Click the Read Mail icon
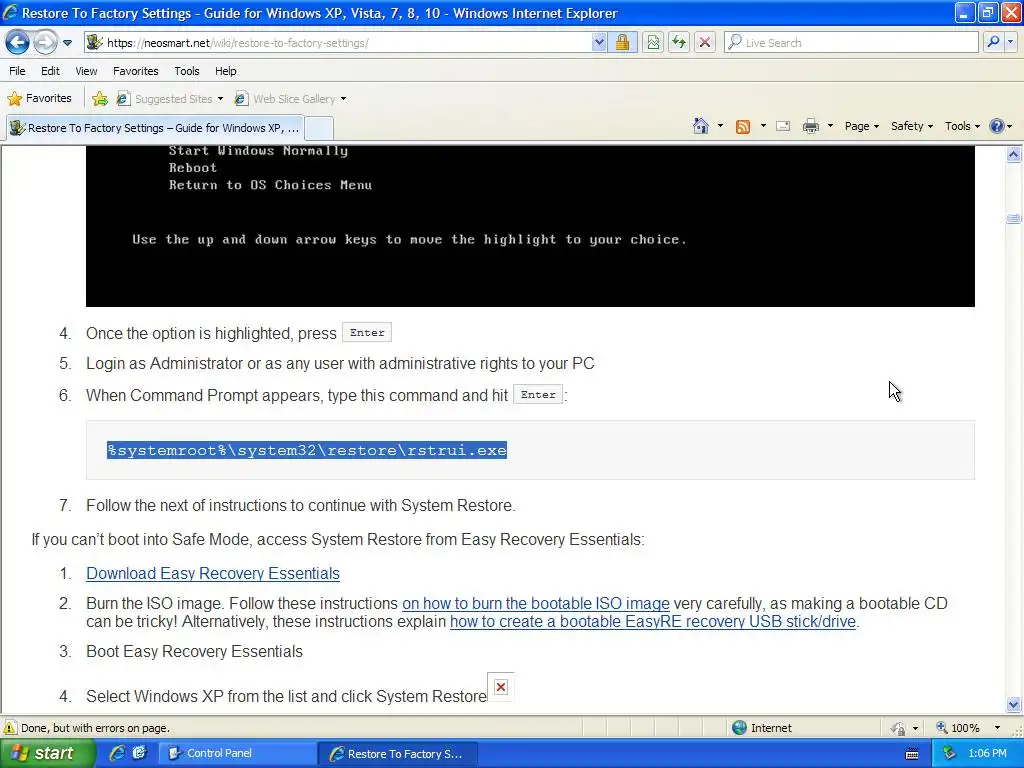The image size is (1024, 768). point(783,126)
